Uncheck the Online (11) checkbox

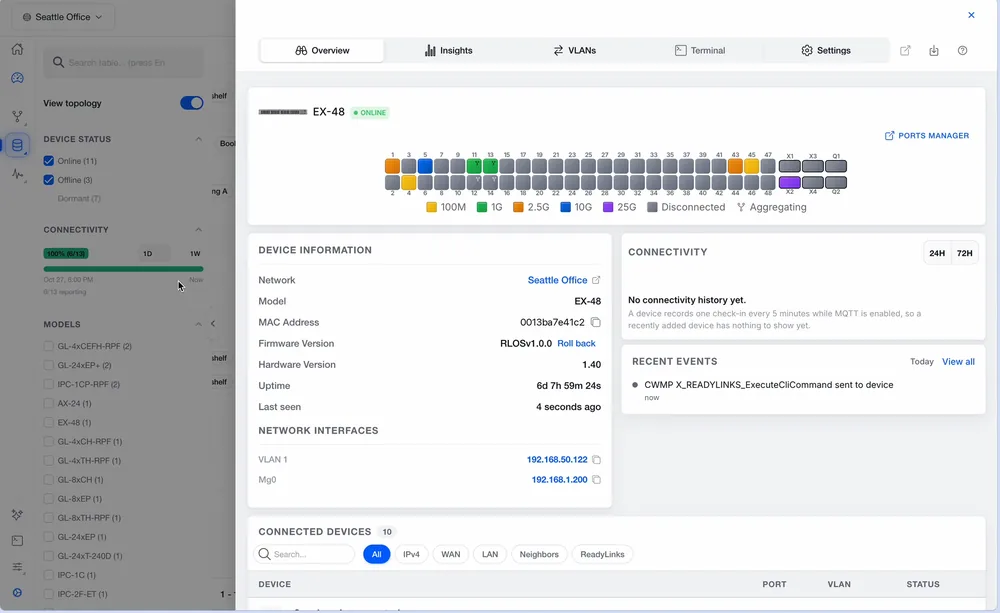pyautogui.click(x=48, y=161)
